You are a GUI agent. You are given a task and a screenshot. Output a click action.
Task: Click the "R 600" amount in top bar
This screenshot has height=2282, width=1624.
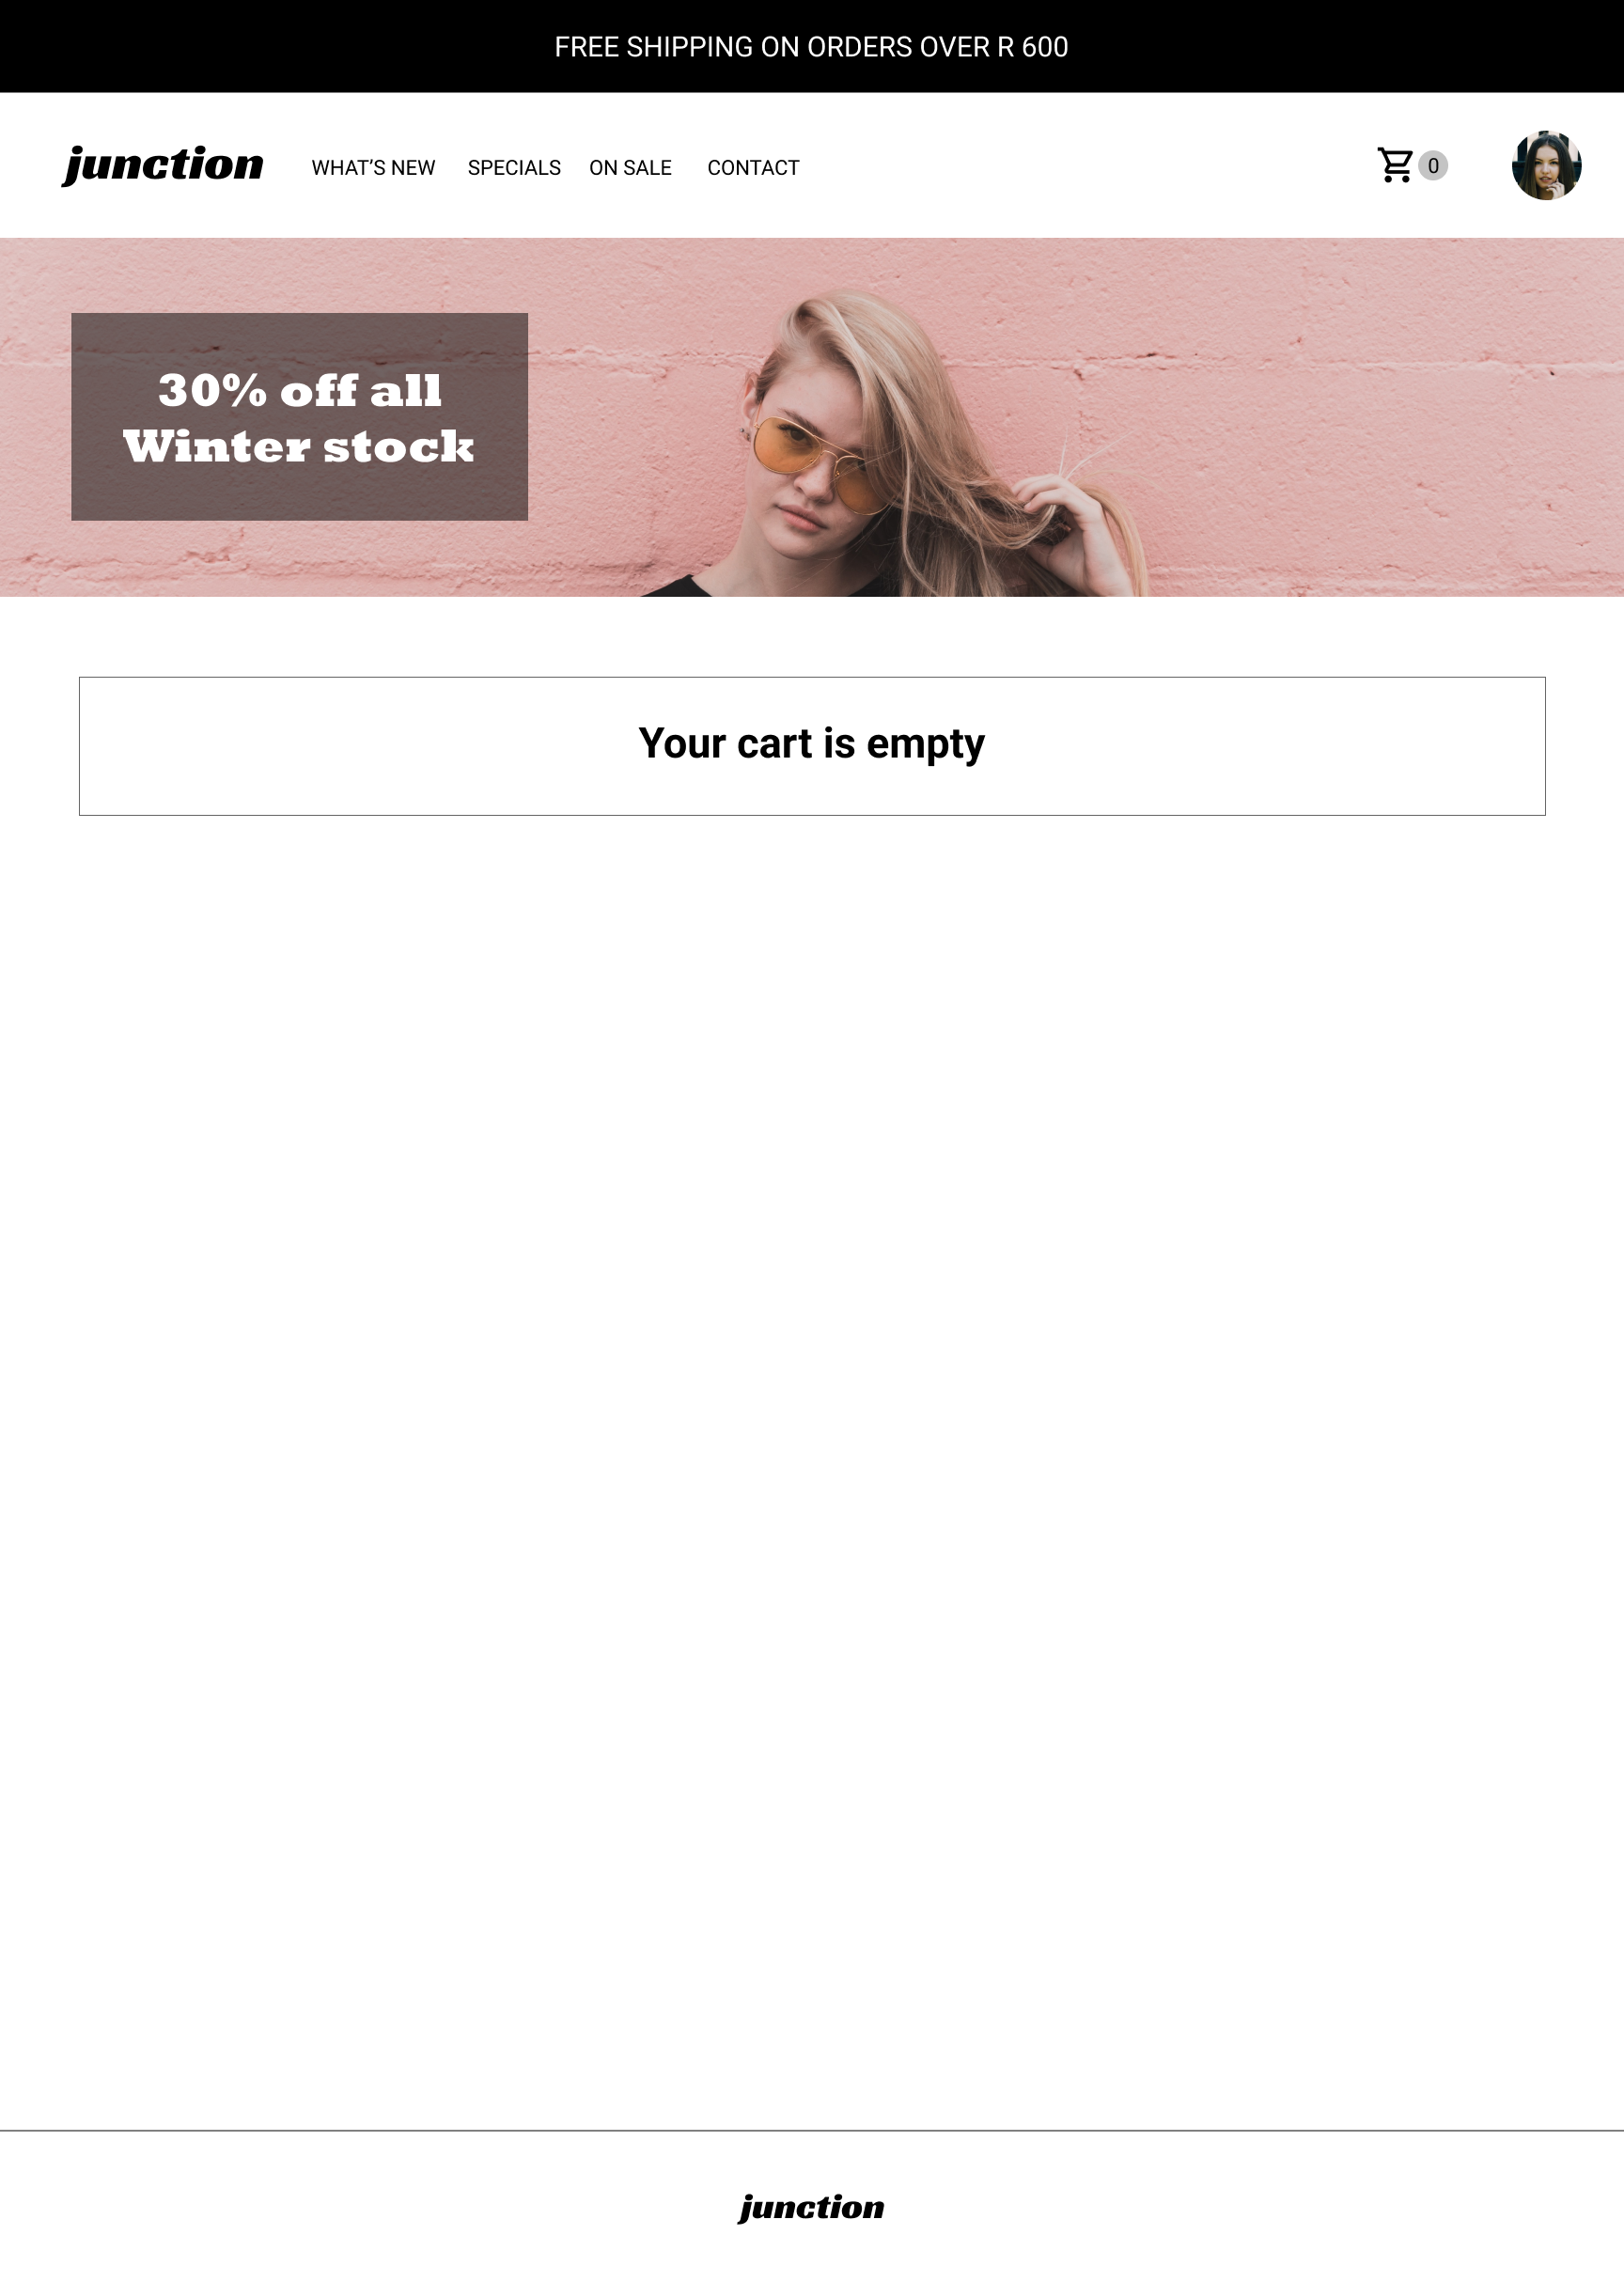[x=1033, y=47]
